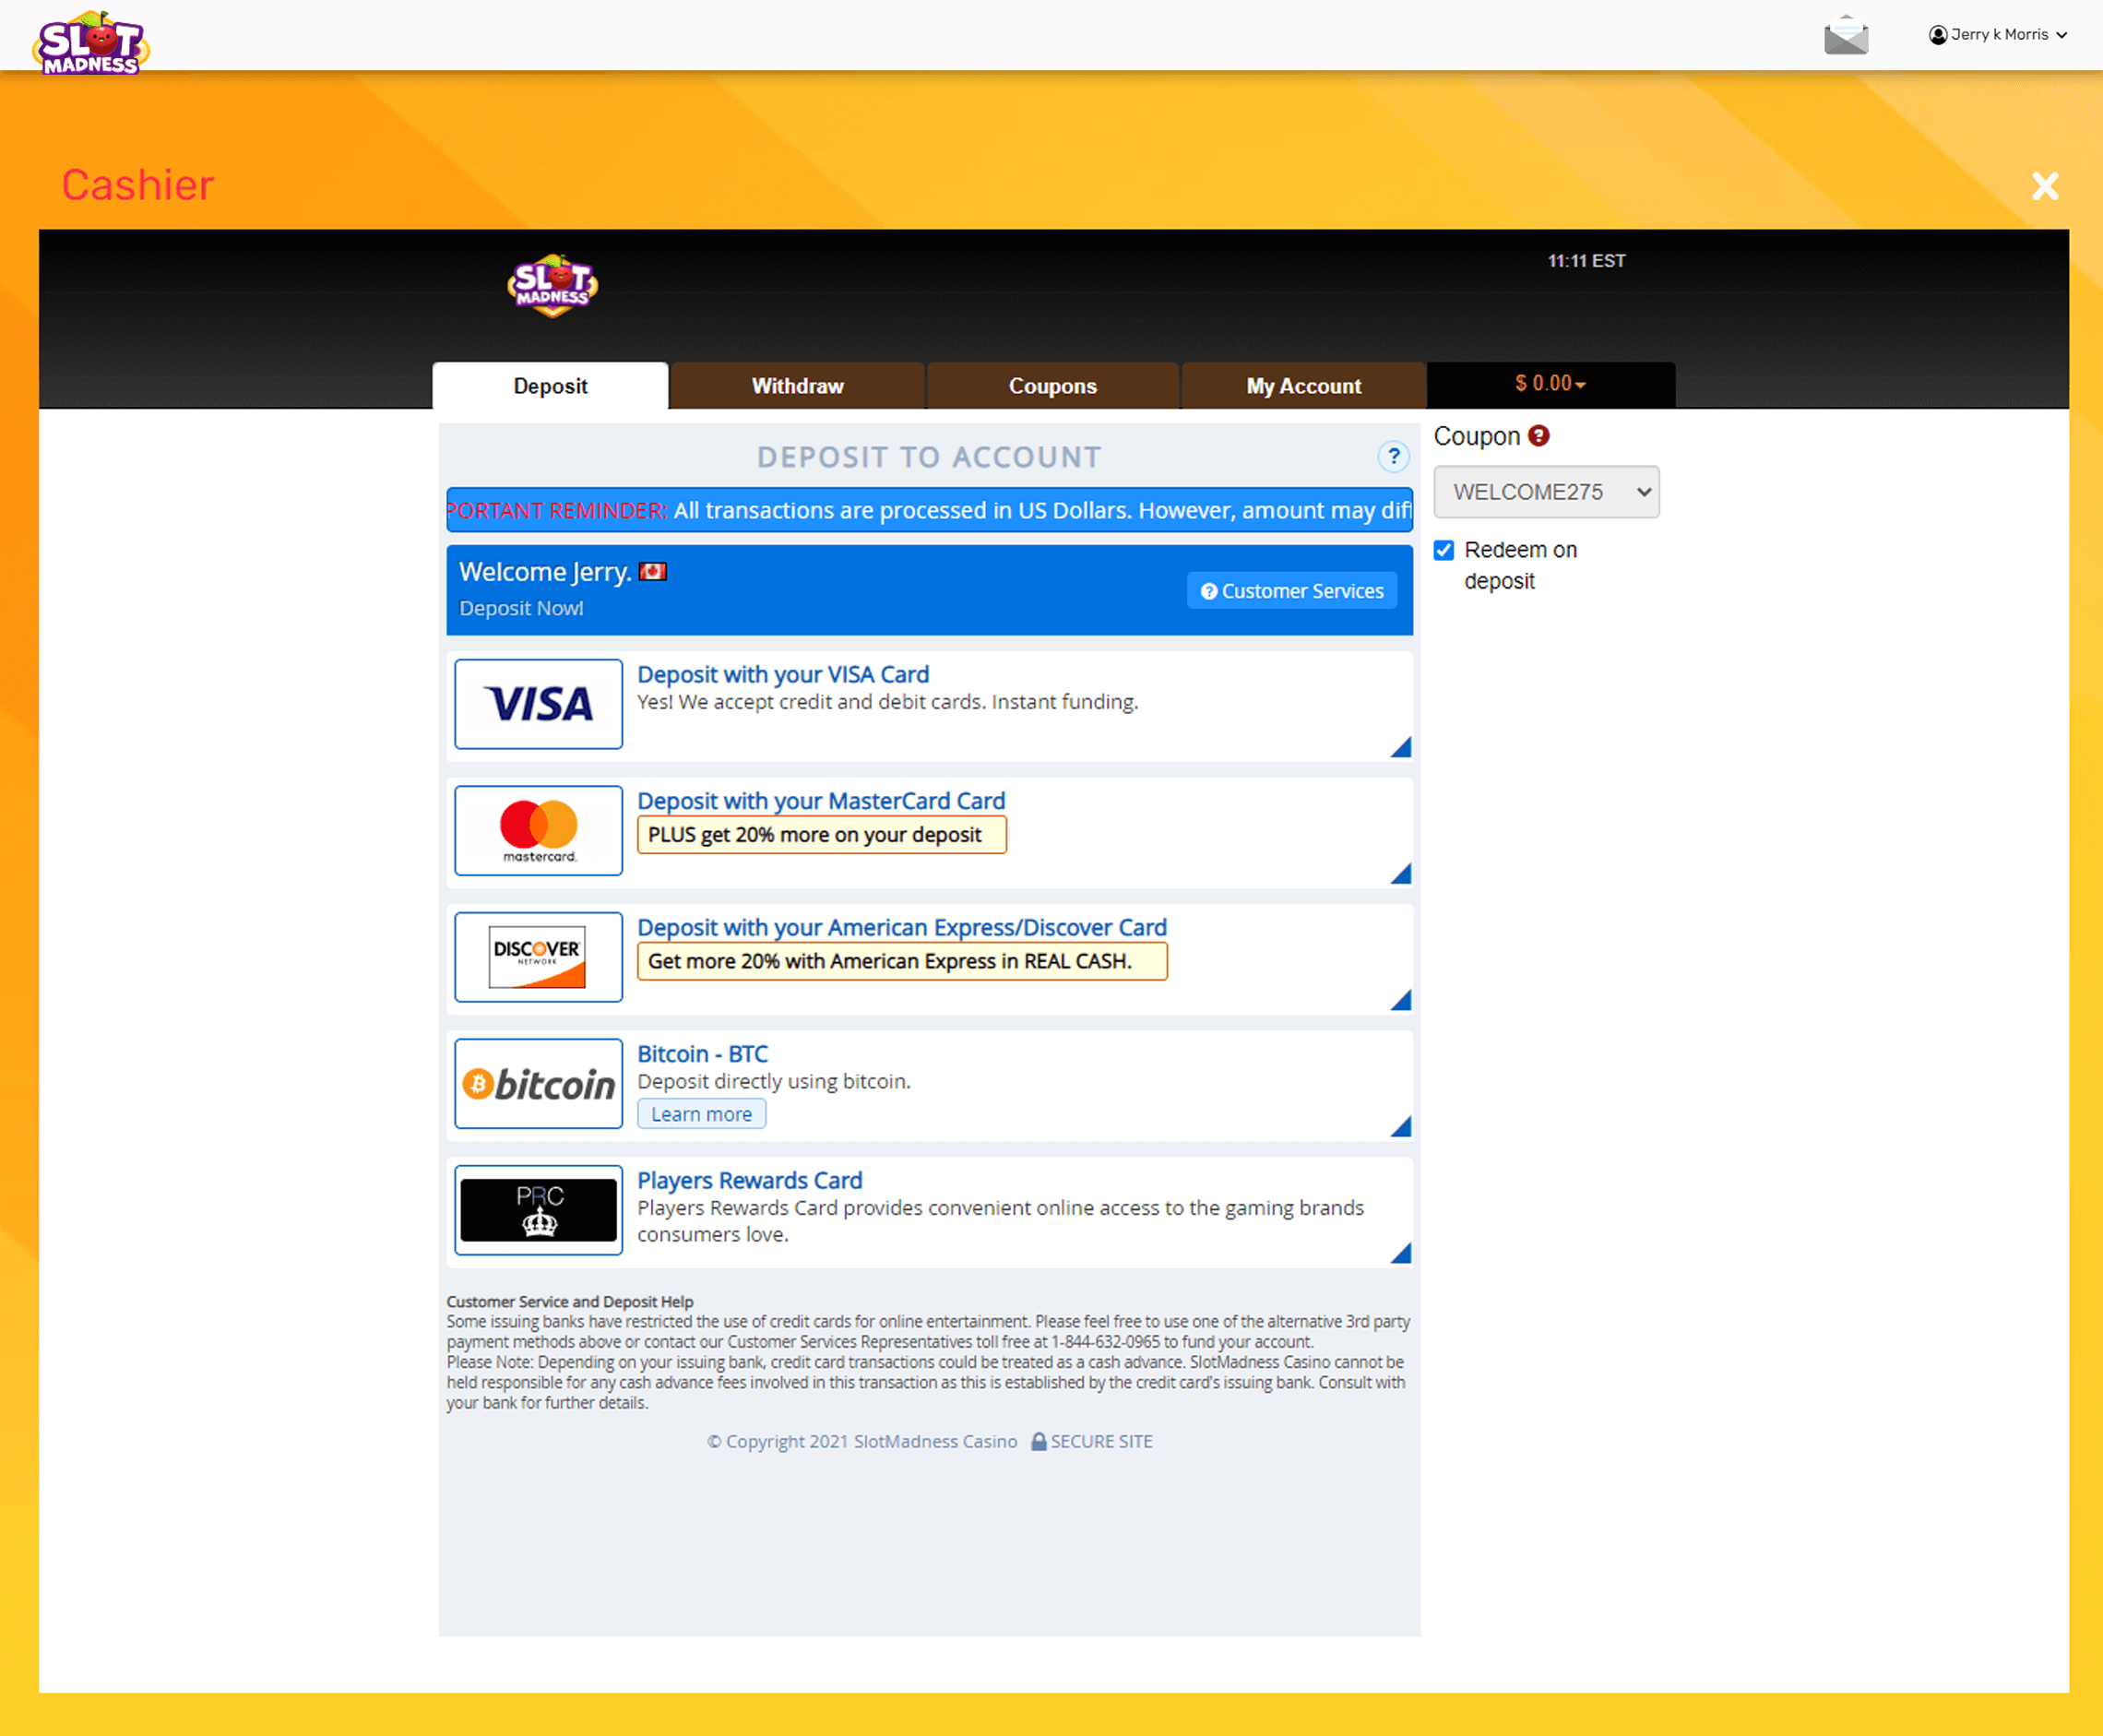Open the WELCOME275 coupon dropdown

[1546, 492]
